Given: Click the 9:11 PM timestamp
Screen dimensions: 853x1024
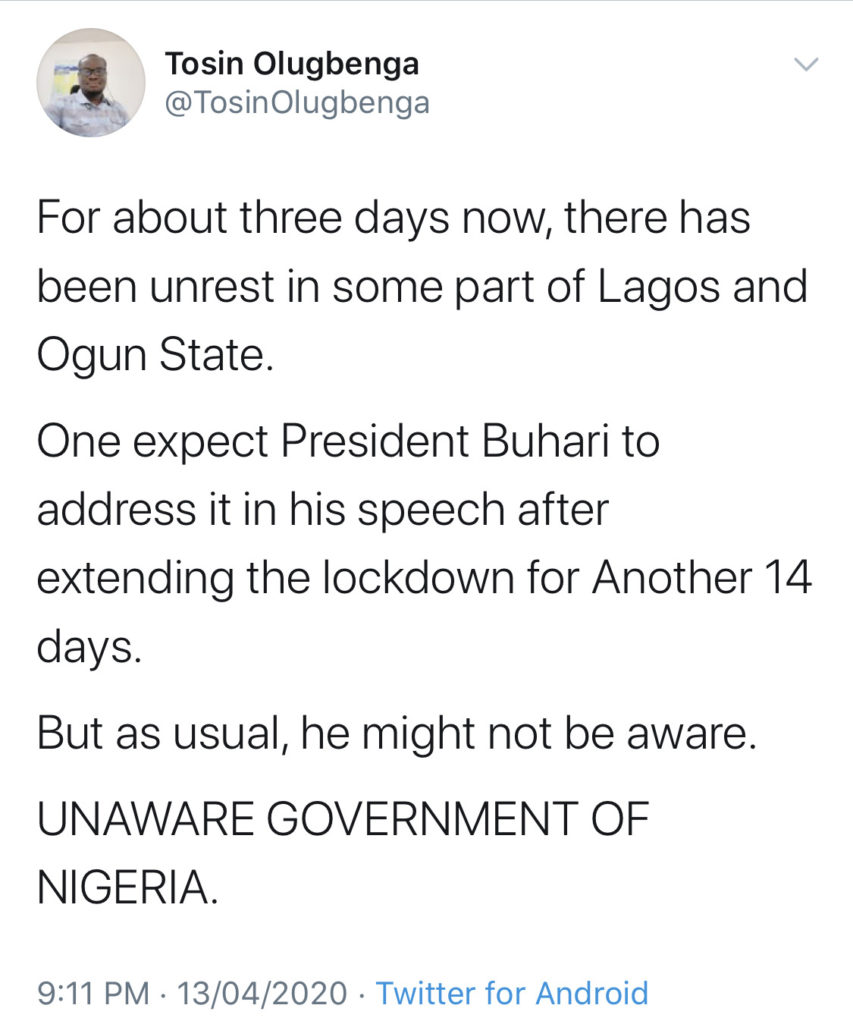Looking at the screenshot, I should tap(93, 993).
